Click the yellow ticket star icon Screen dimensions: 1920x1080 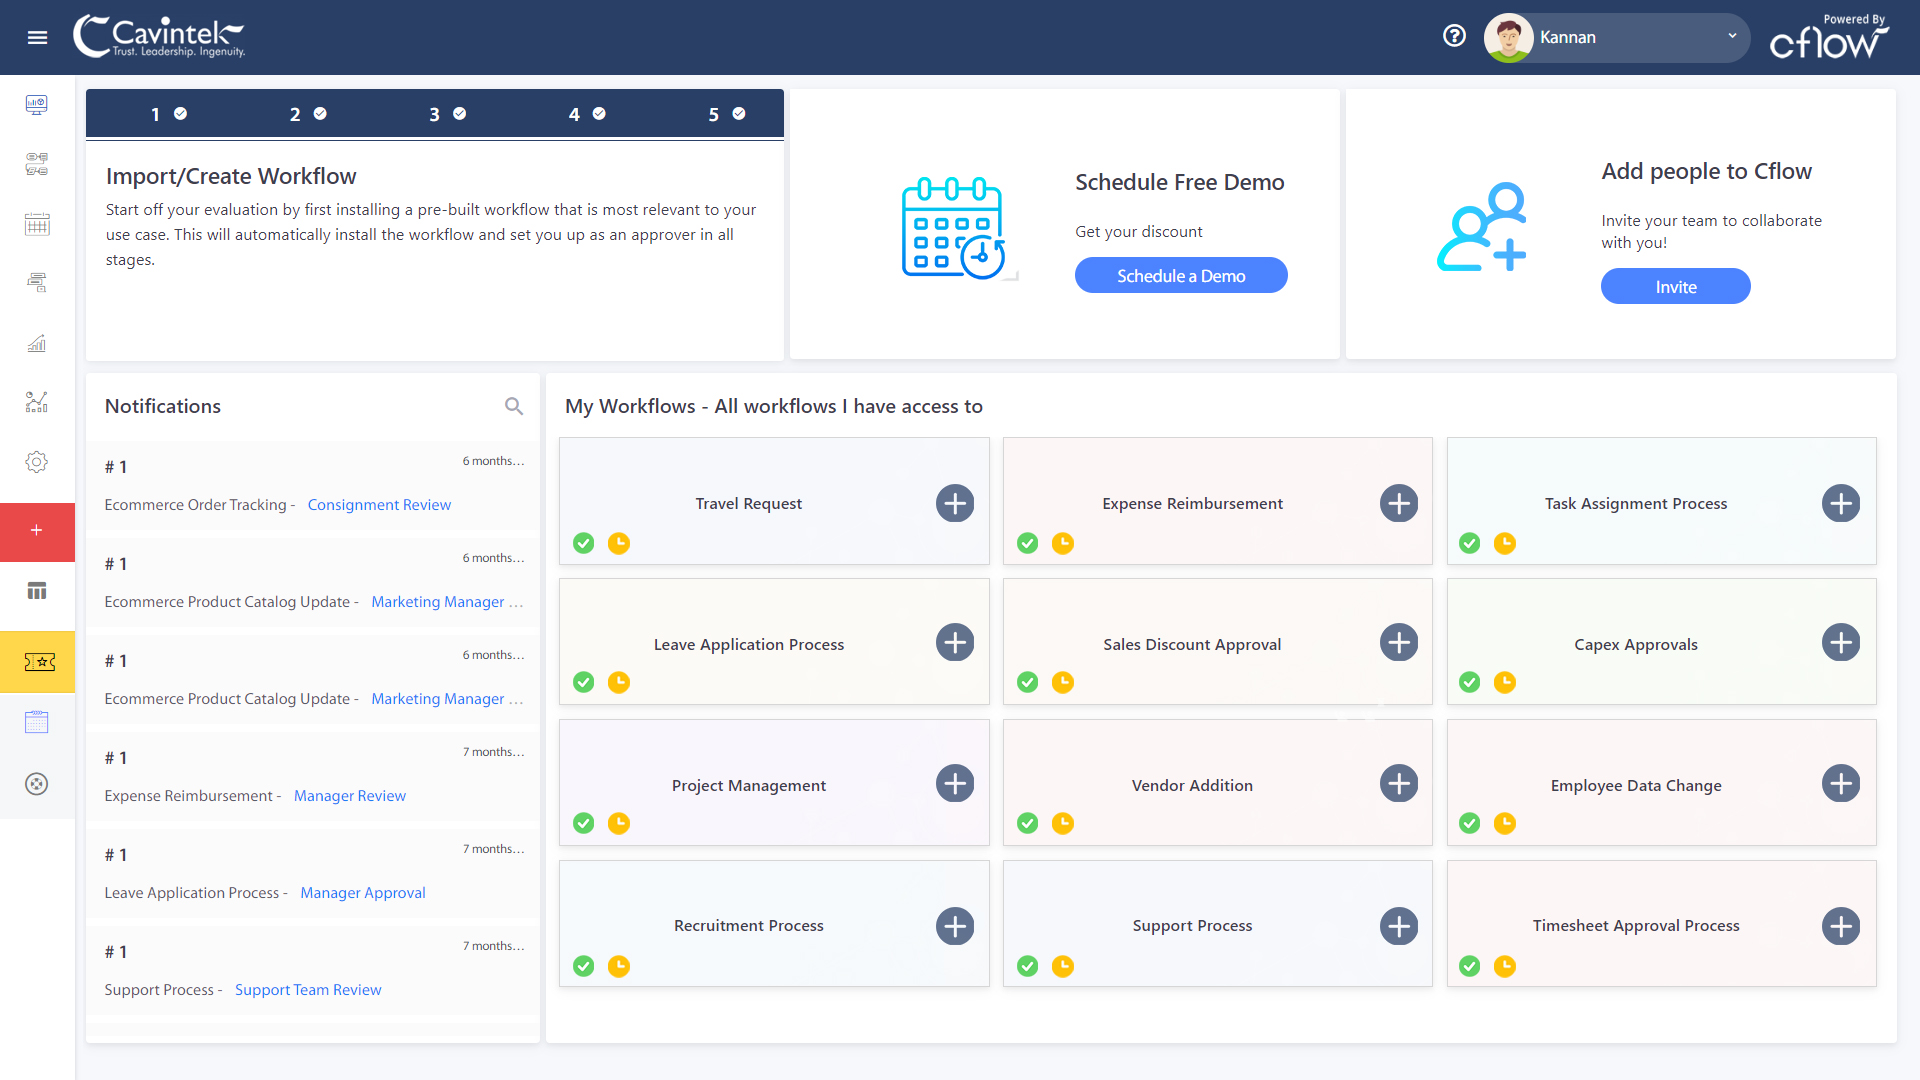37,661
